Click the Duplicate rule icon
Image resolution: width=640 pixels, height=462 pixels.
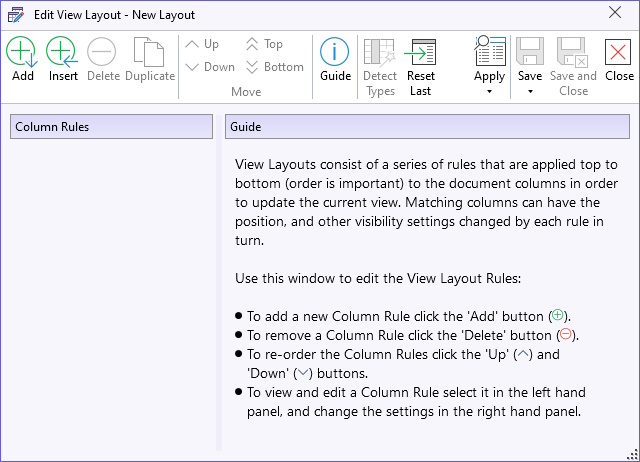click(x=149, y=52)
